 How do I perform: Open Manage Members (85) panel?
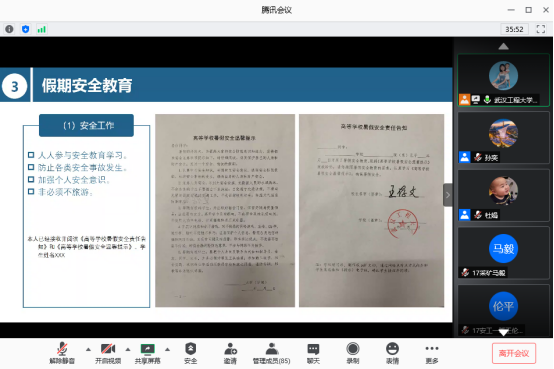[271, 353]
